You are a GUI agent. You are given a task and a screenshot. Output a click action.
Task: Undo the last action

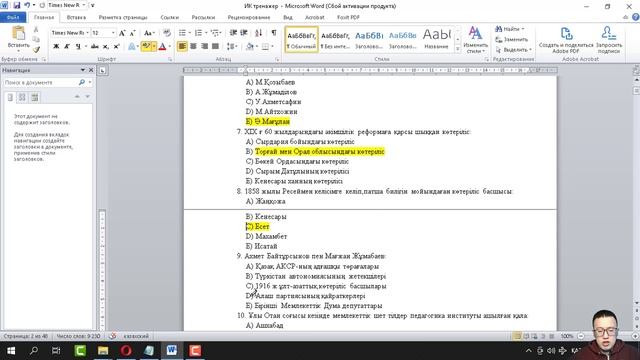27,5
